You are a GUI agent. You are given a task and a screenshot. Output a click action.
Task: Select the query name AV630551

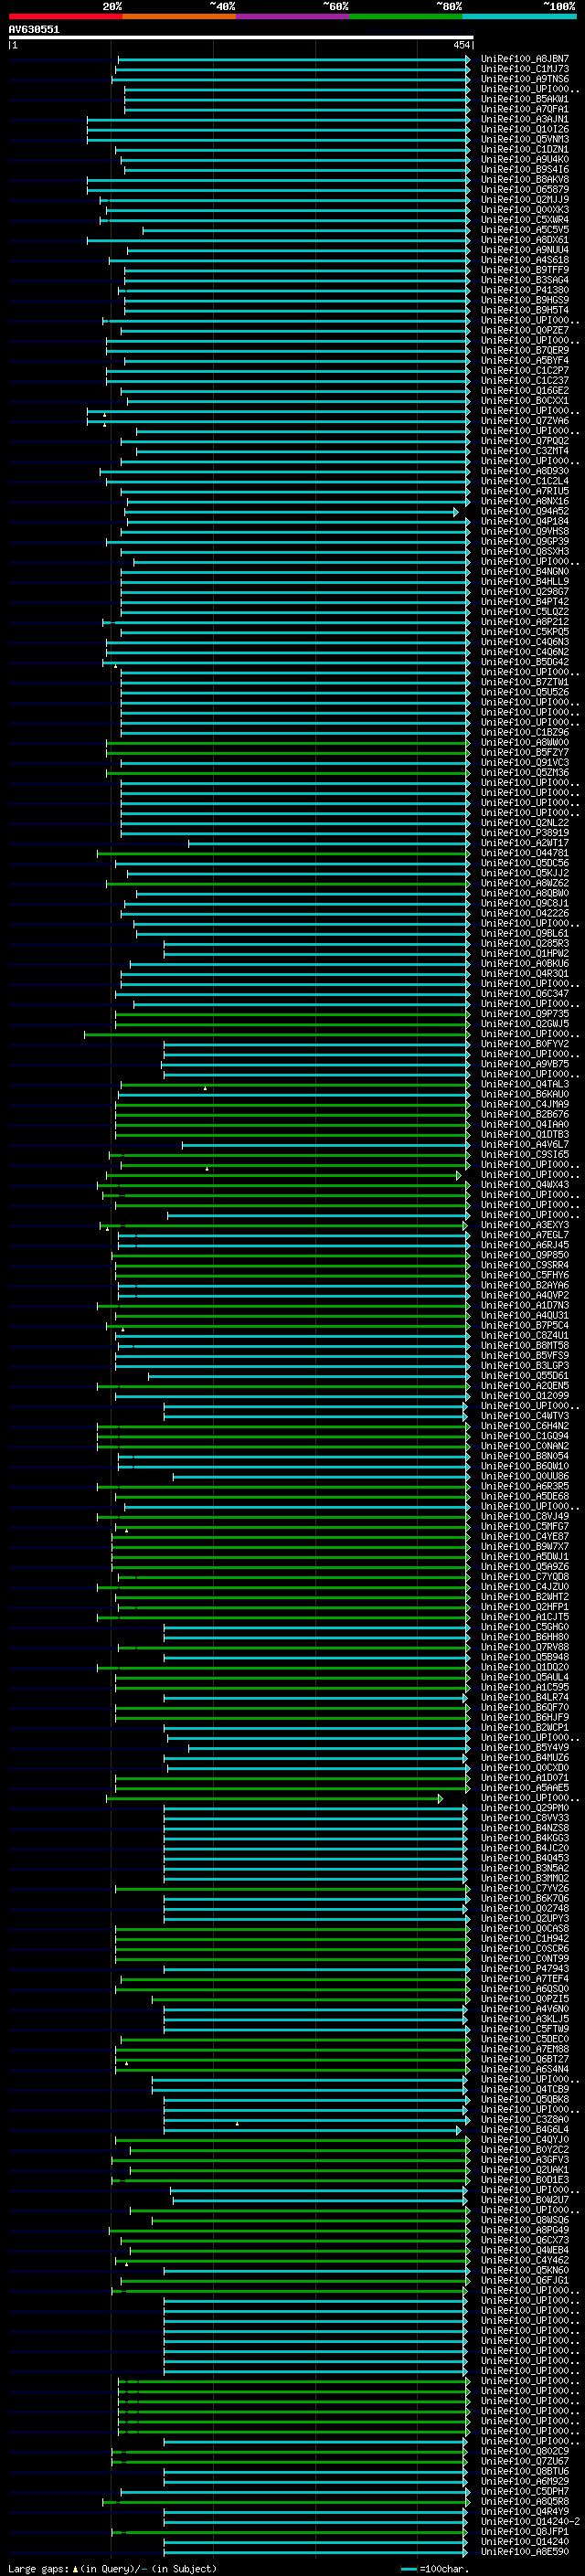[34, 29]
